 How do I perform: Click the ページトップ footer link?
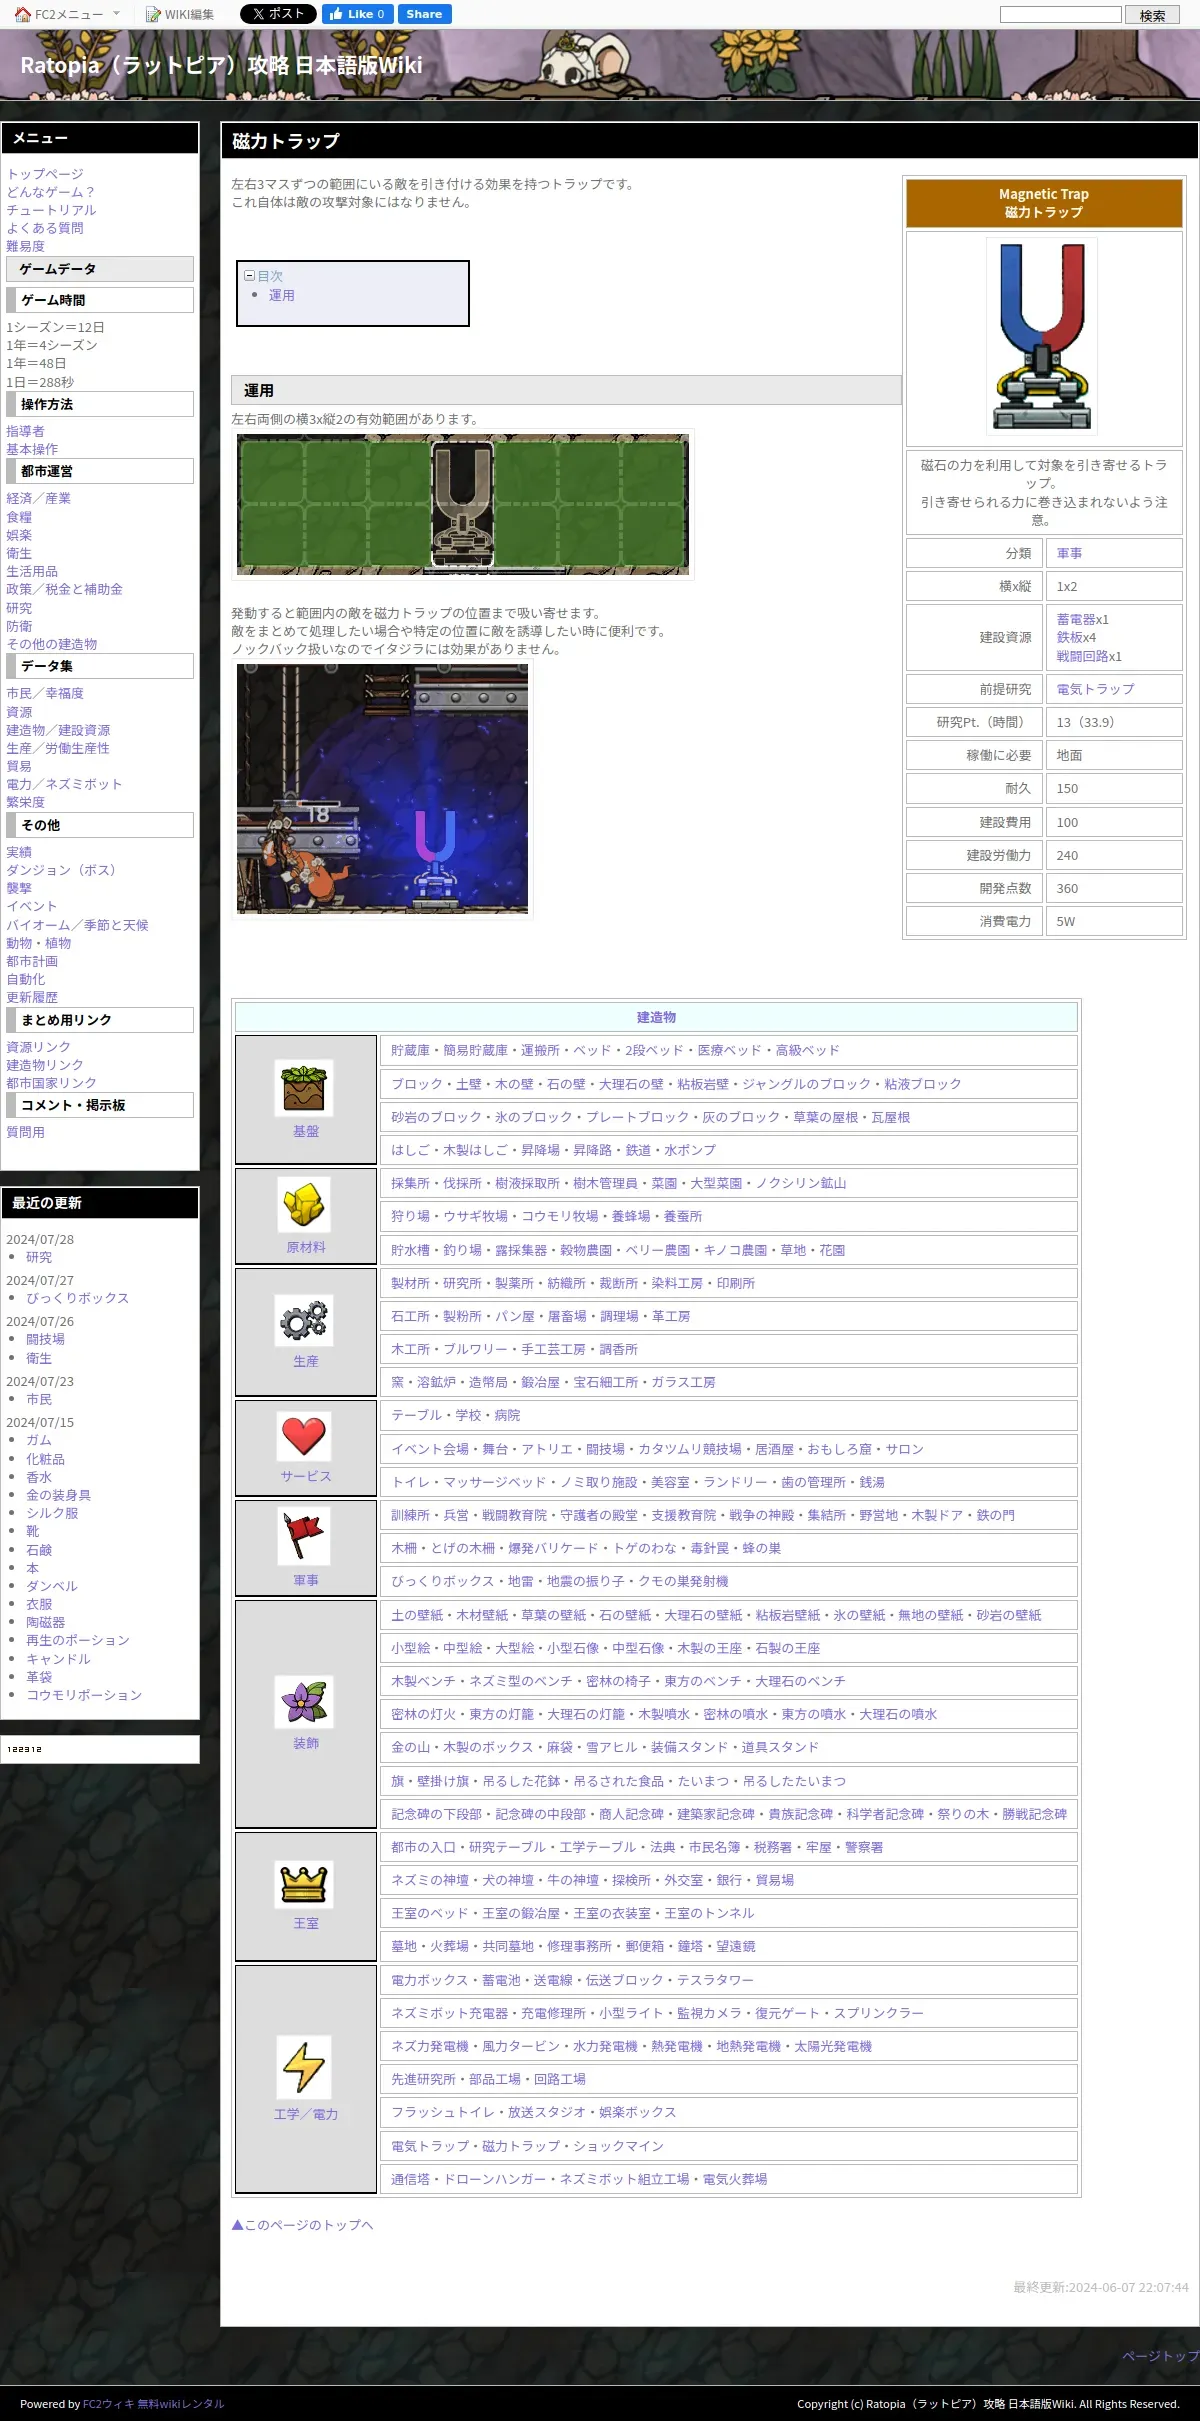coord(1160,2356)
